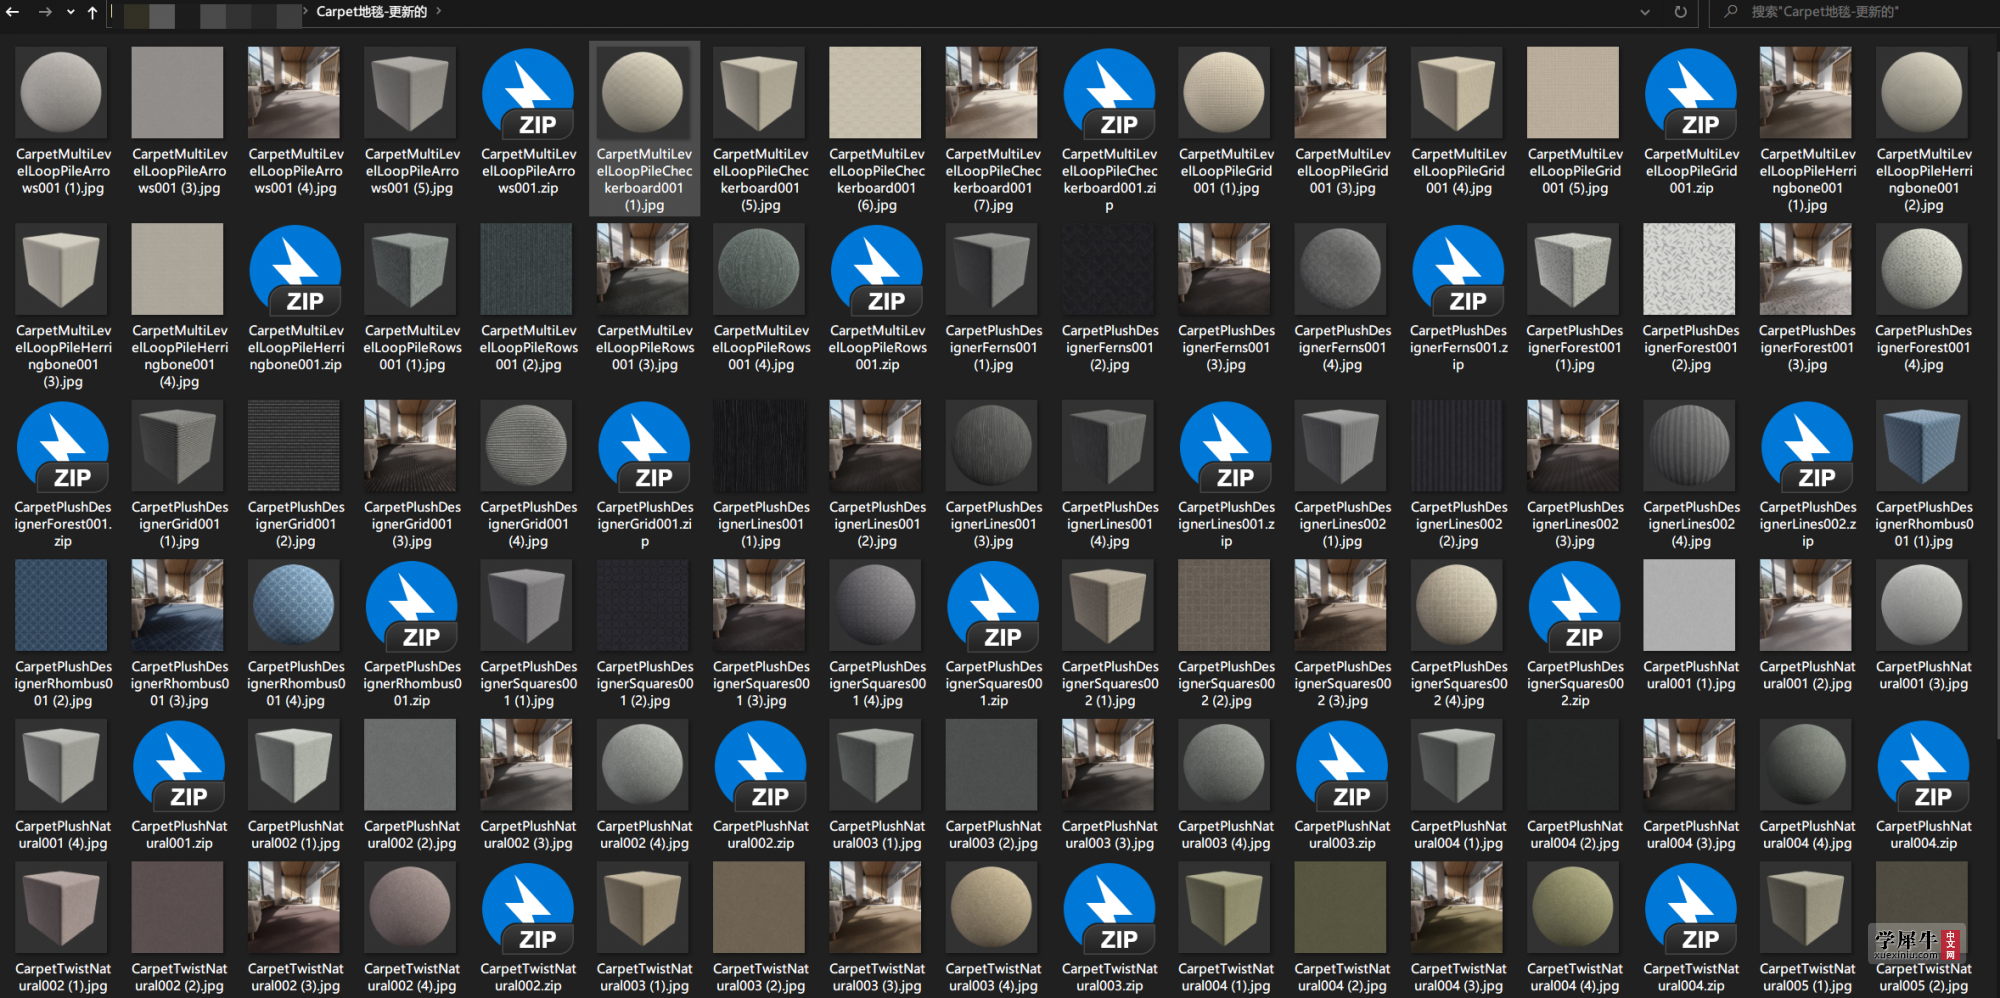Select CarpetTwistNatural005 (1).jpg cube thumbnail
The width and height of the screenshot is (2000, 998).
tap(1806, 908)
